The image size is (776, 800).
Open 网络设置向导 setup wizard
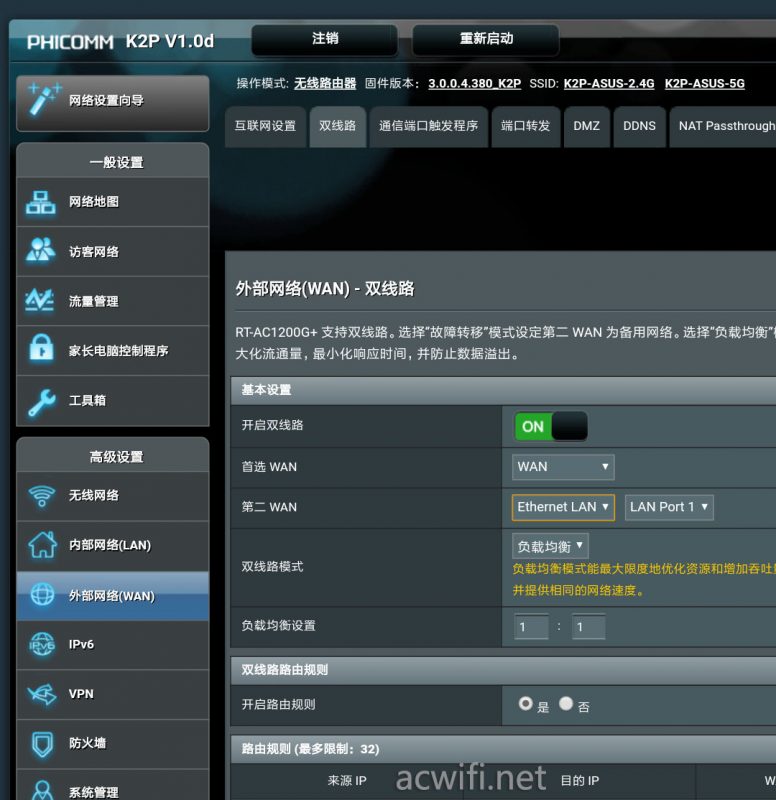click(113, 103)
